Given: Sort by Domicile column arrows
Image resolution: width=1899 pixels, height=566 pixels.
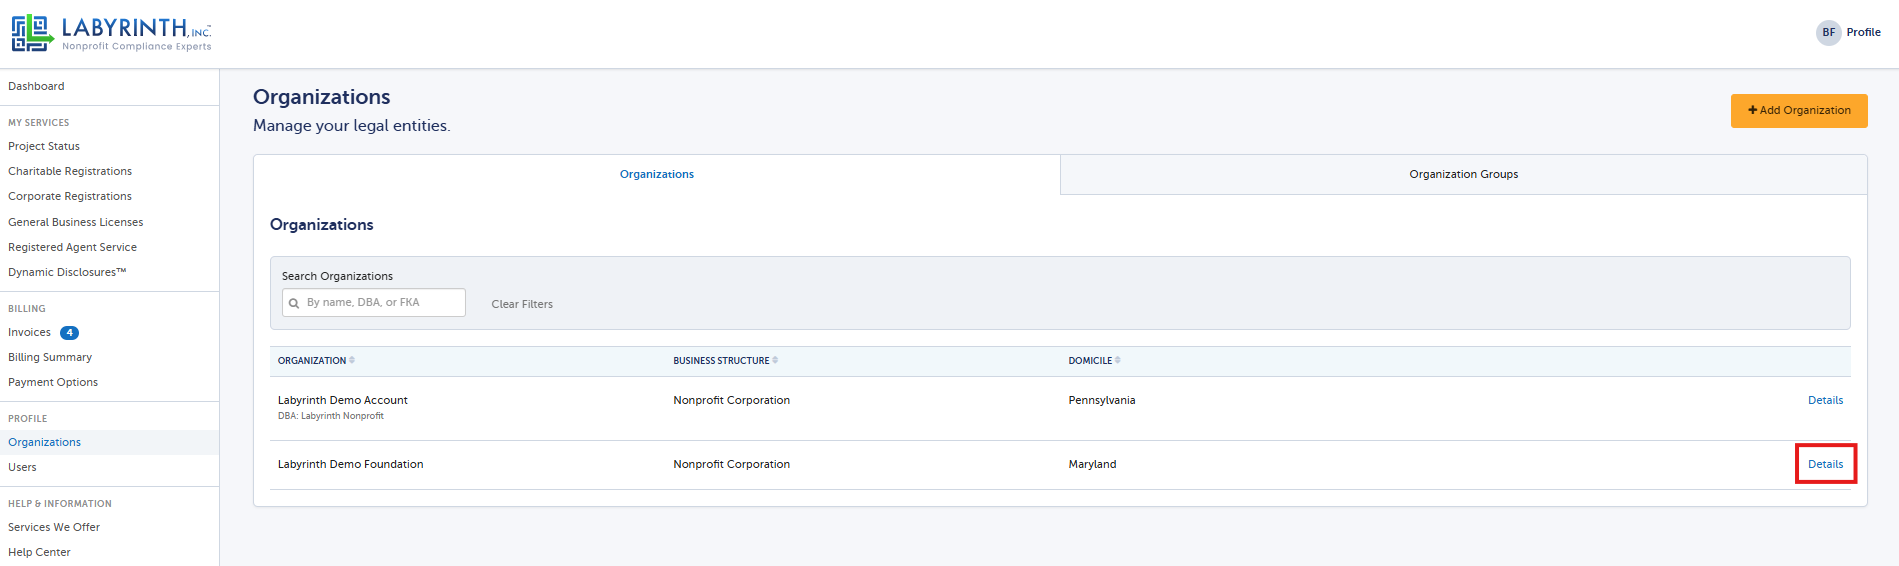Looking at the screenshot, I should point(1118,360).
